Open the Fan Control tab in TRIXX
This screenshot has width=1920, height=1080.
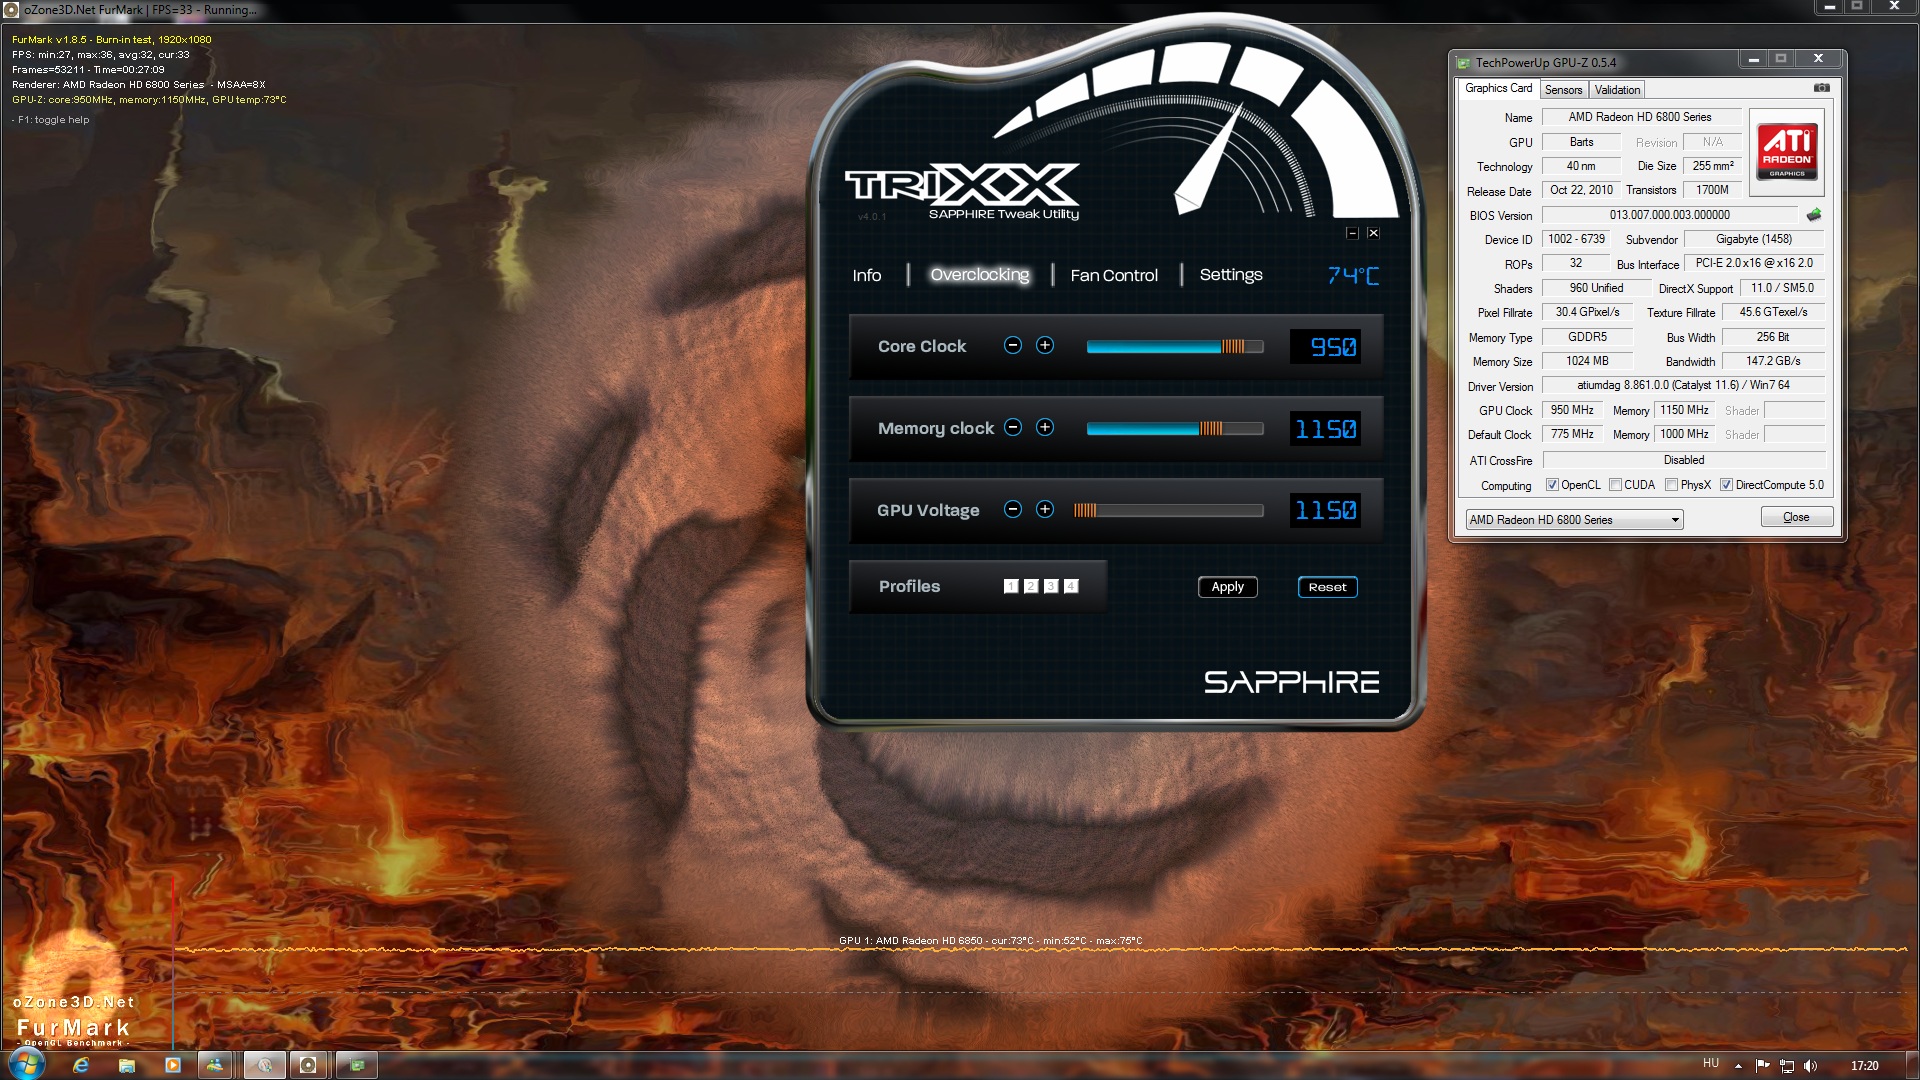(x=1114, y=275)
